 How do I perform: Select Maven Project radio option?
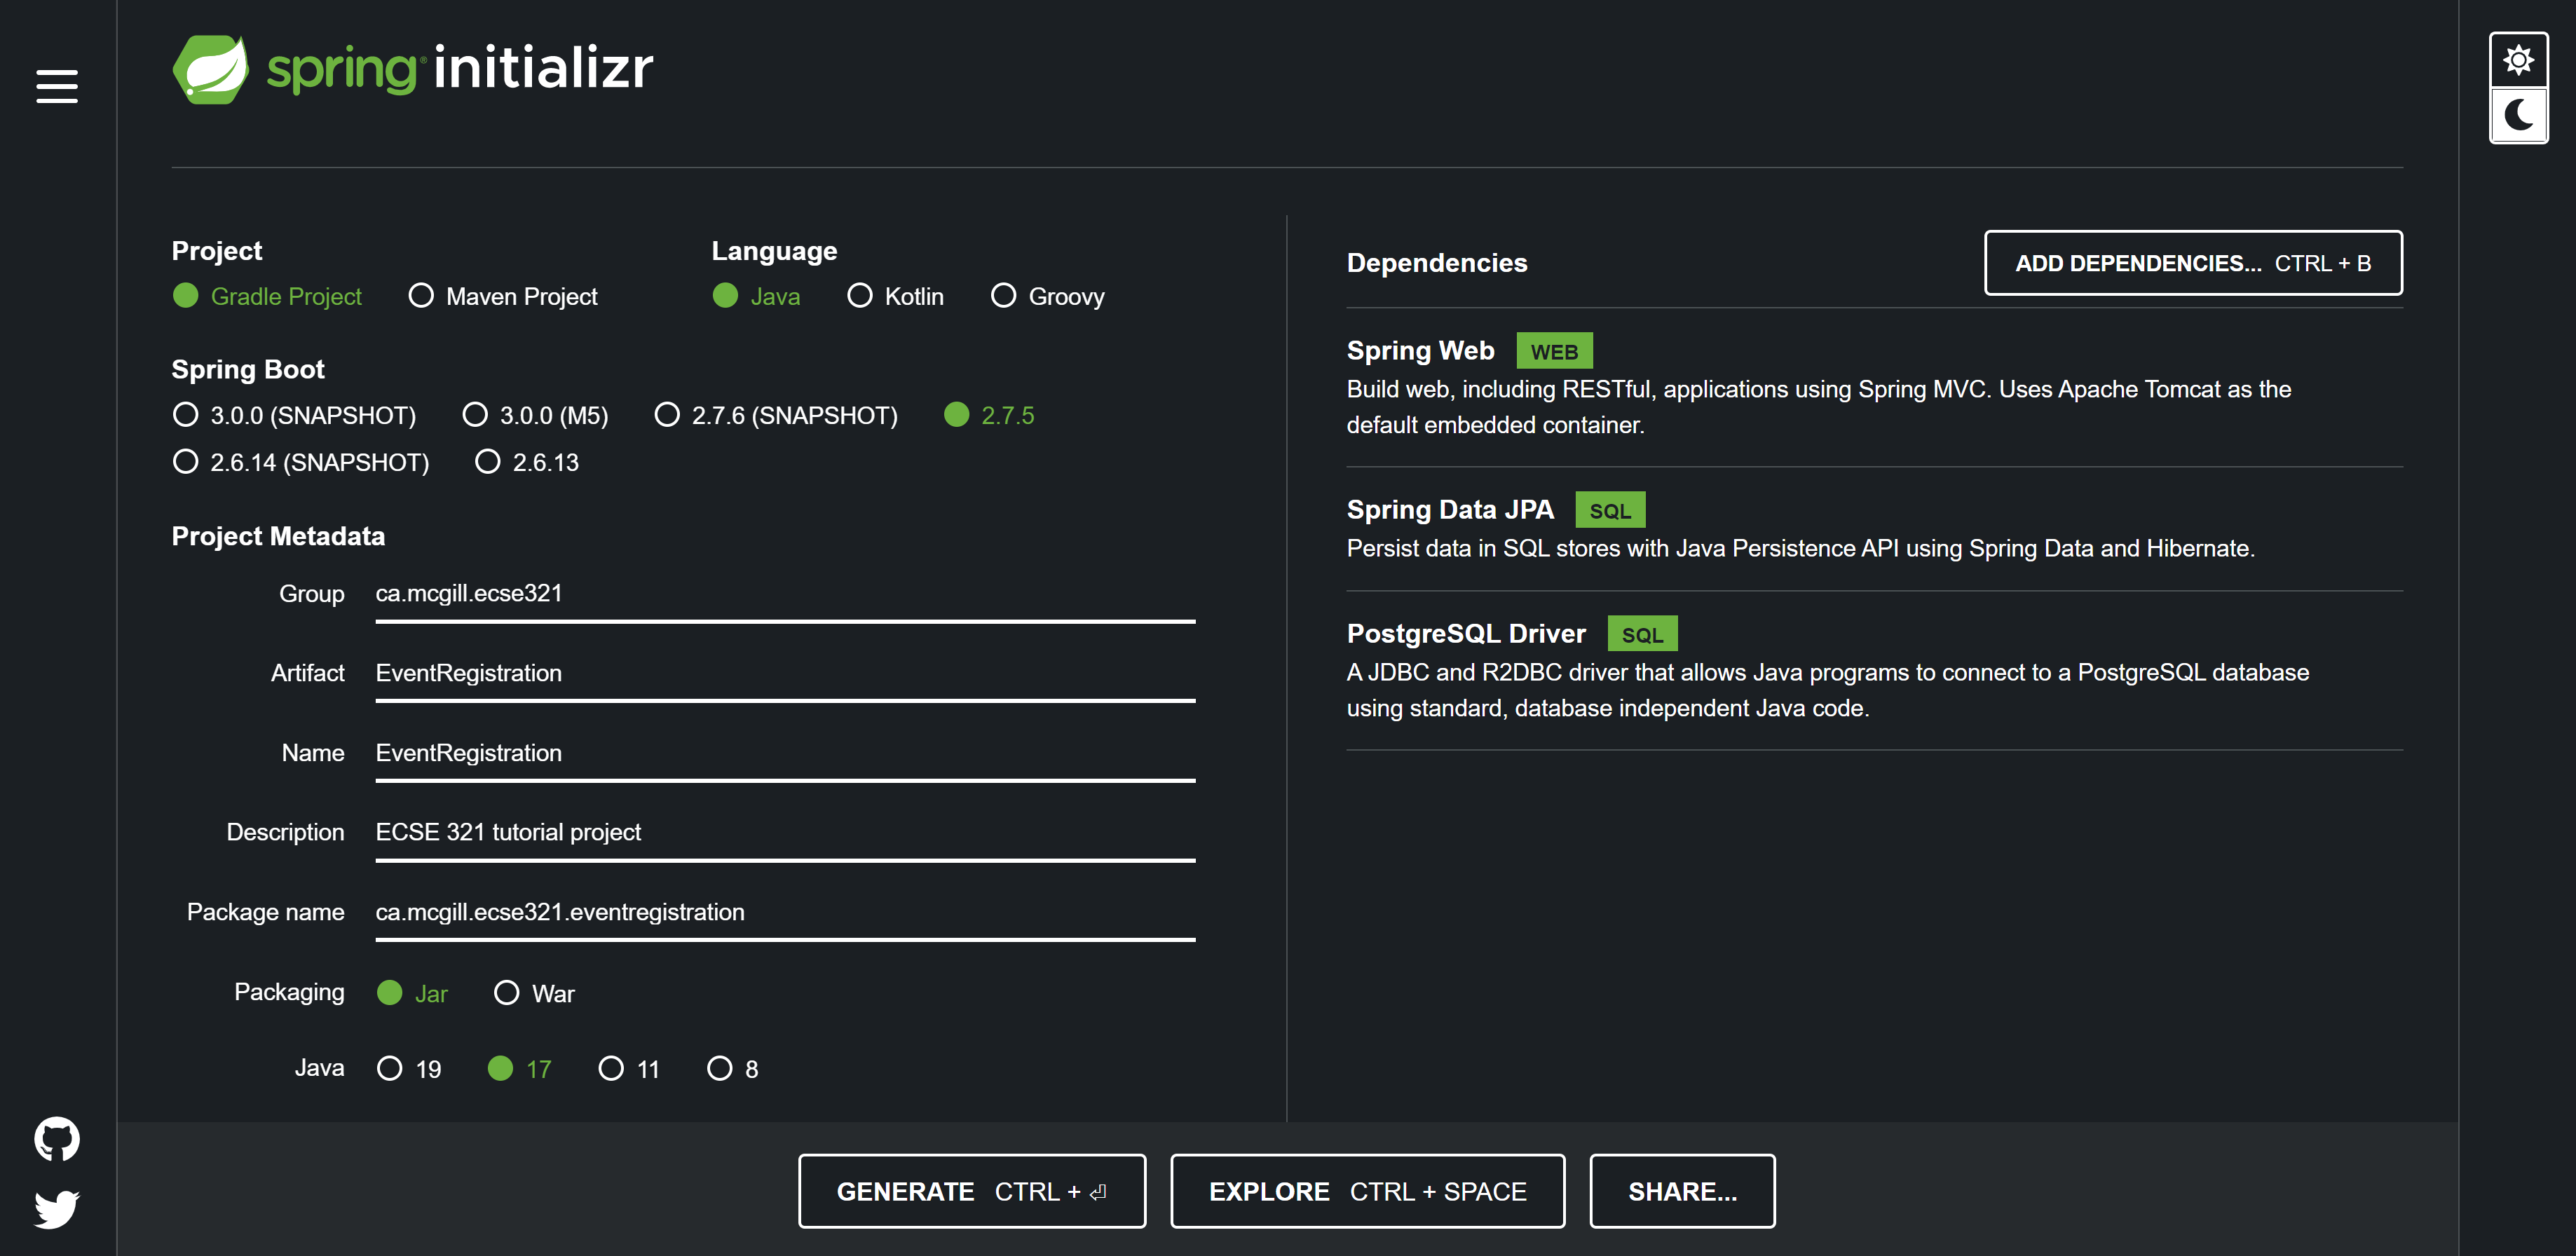point(421,296)
